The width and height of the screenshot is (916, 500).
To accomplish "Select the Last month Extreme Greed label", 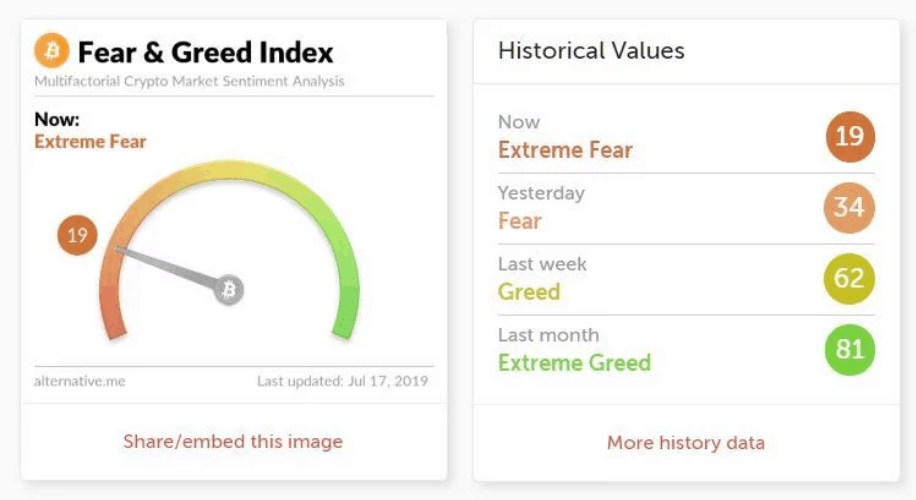I will (574, 363).
